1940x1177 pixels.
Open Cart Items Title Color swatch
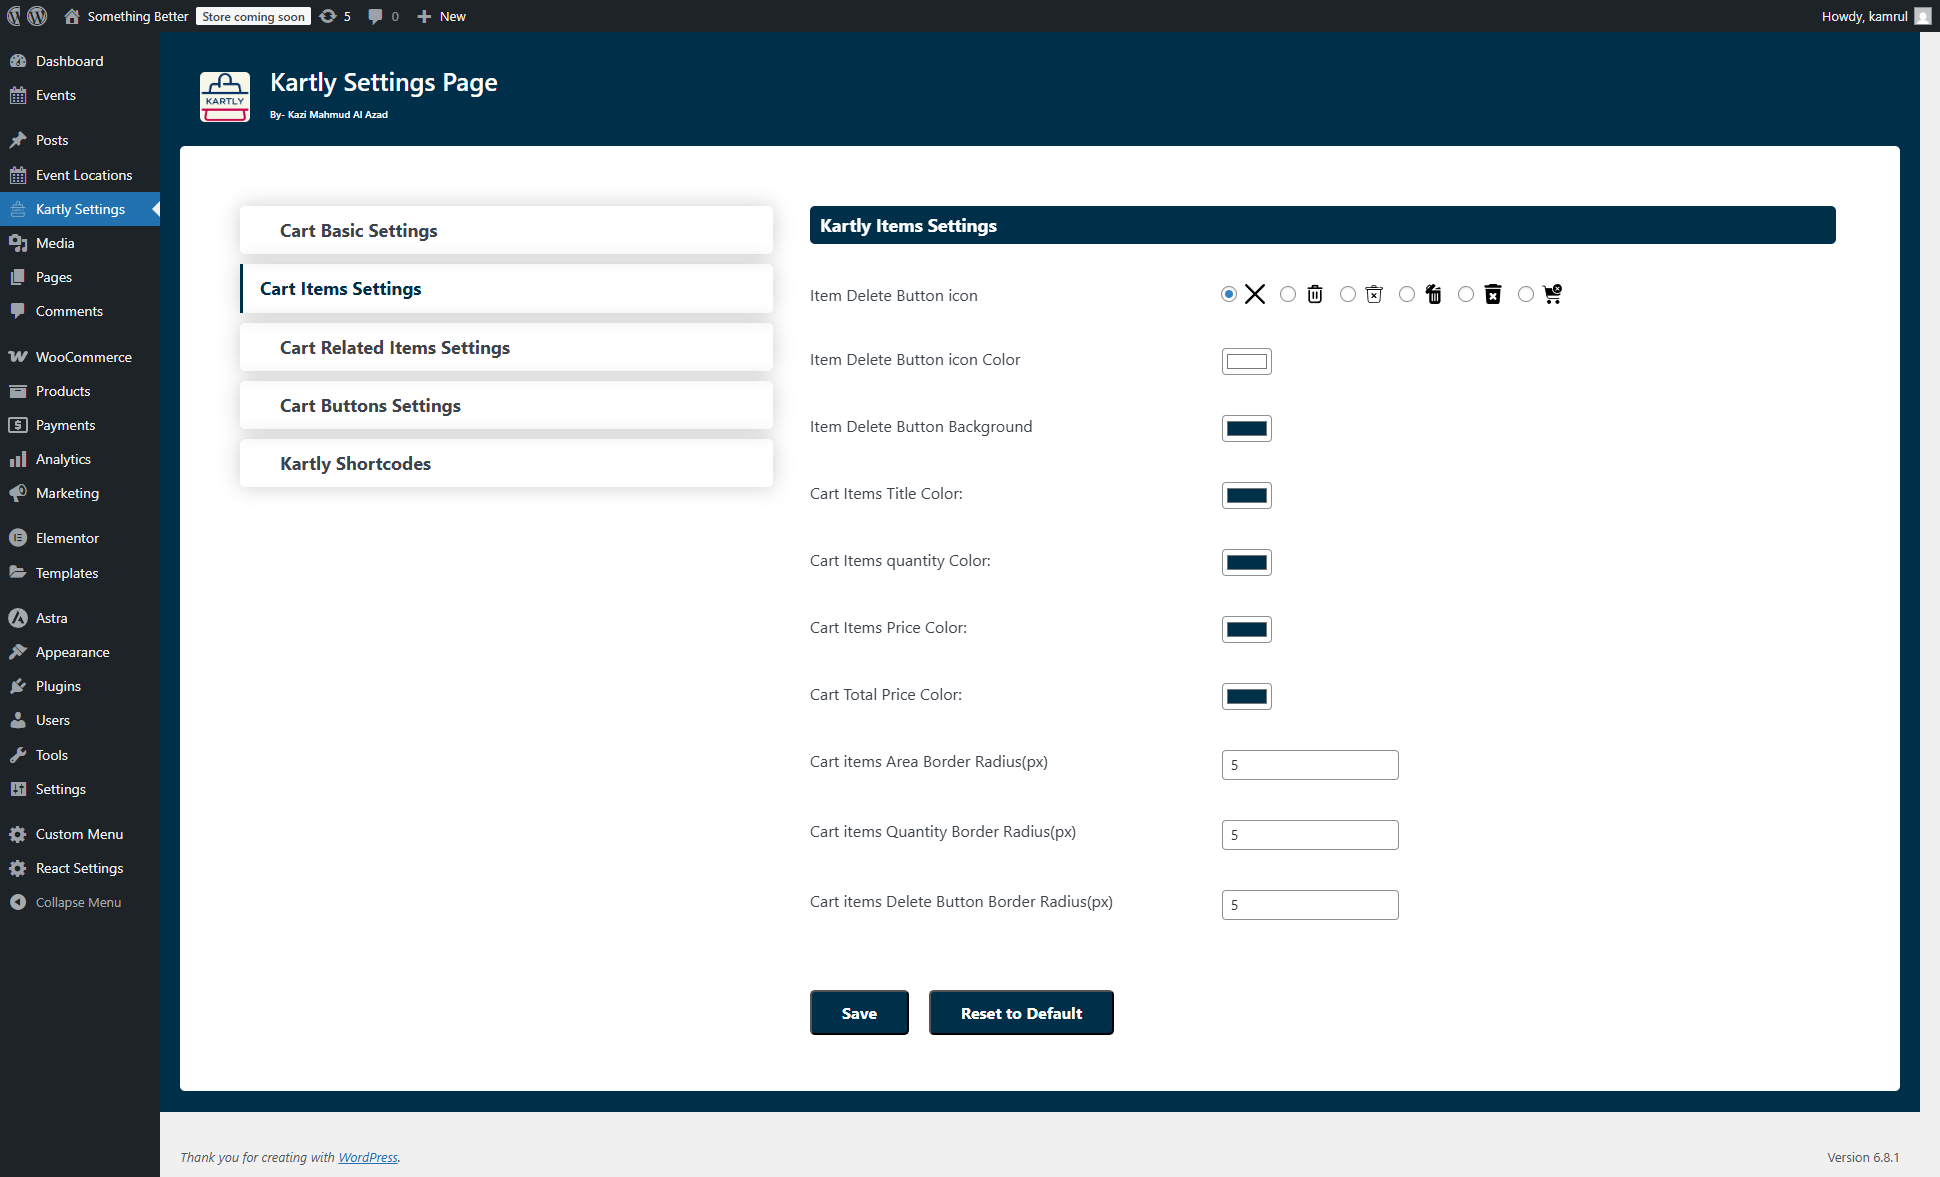pos(1247,495)
